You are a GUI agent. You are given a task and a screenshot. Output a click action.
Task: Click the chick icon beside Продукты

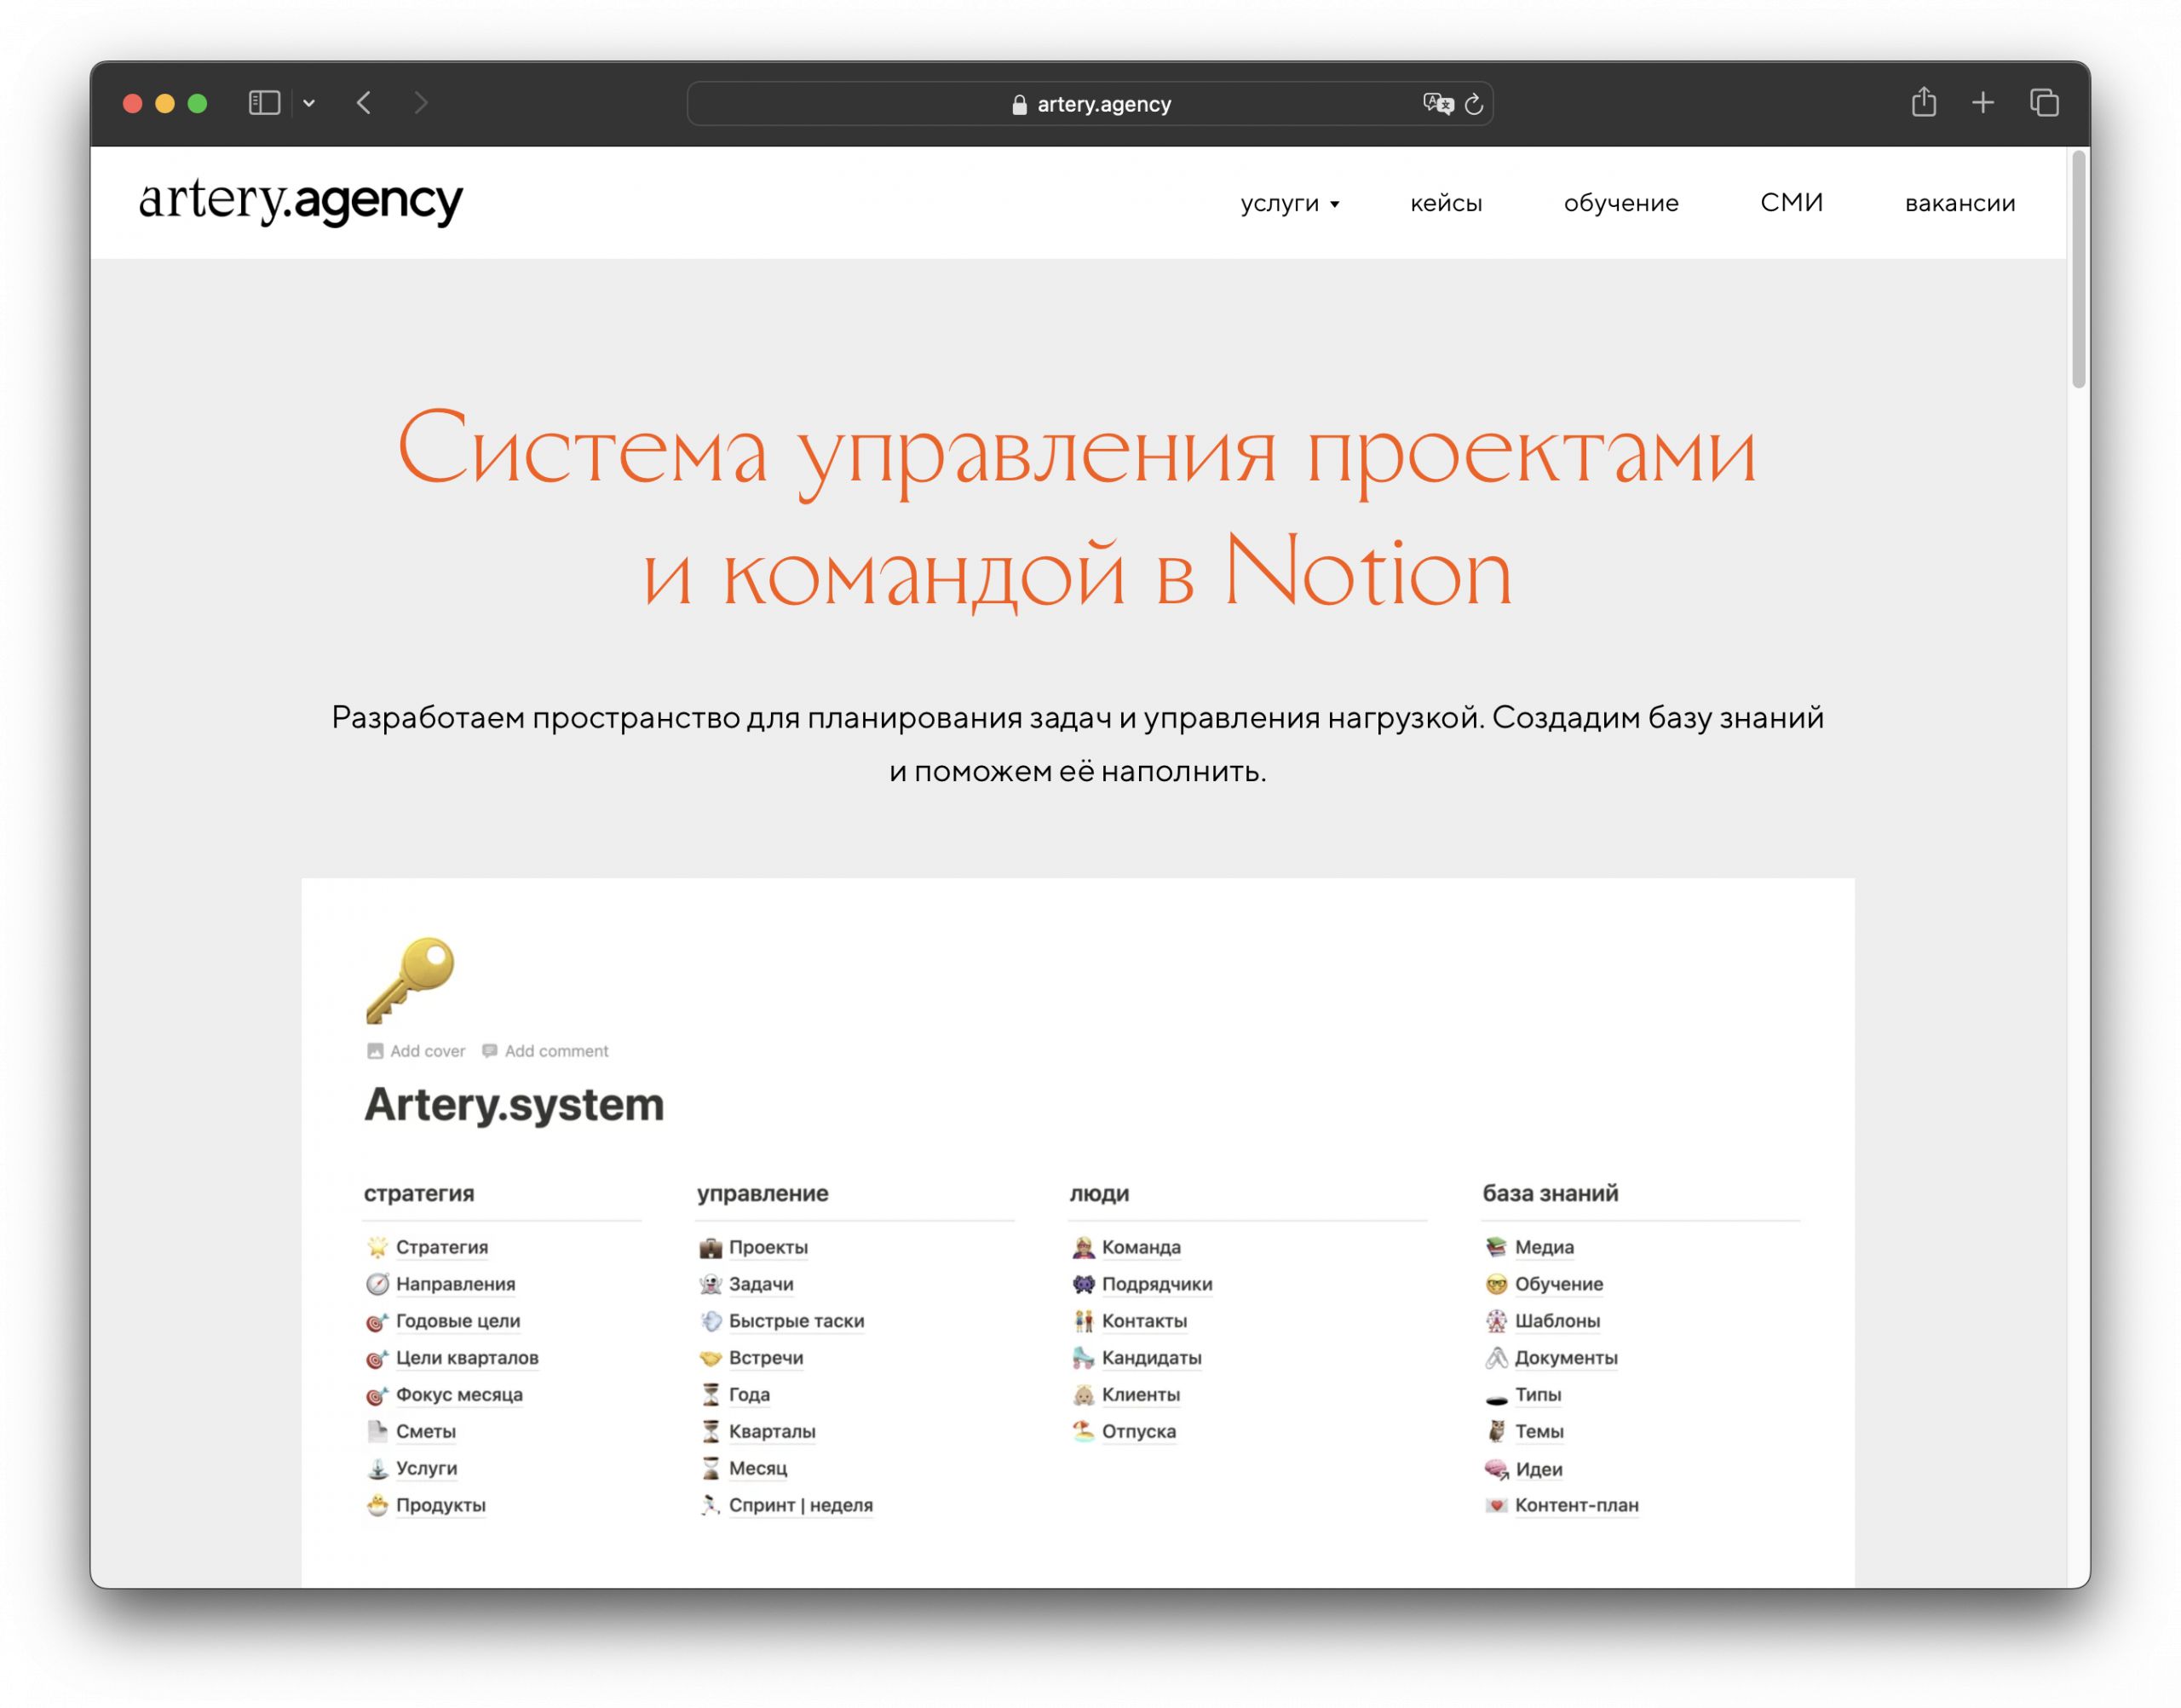pyautogui.click(x=377, y=1505)
